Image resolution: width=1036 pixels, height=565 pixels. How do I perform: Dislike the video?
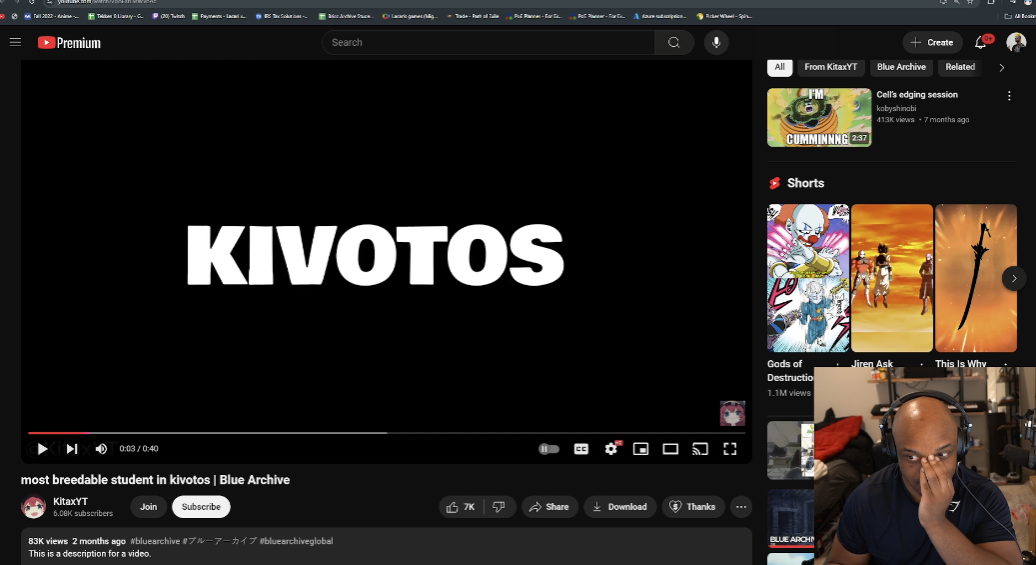(500, 507)
